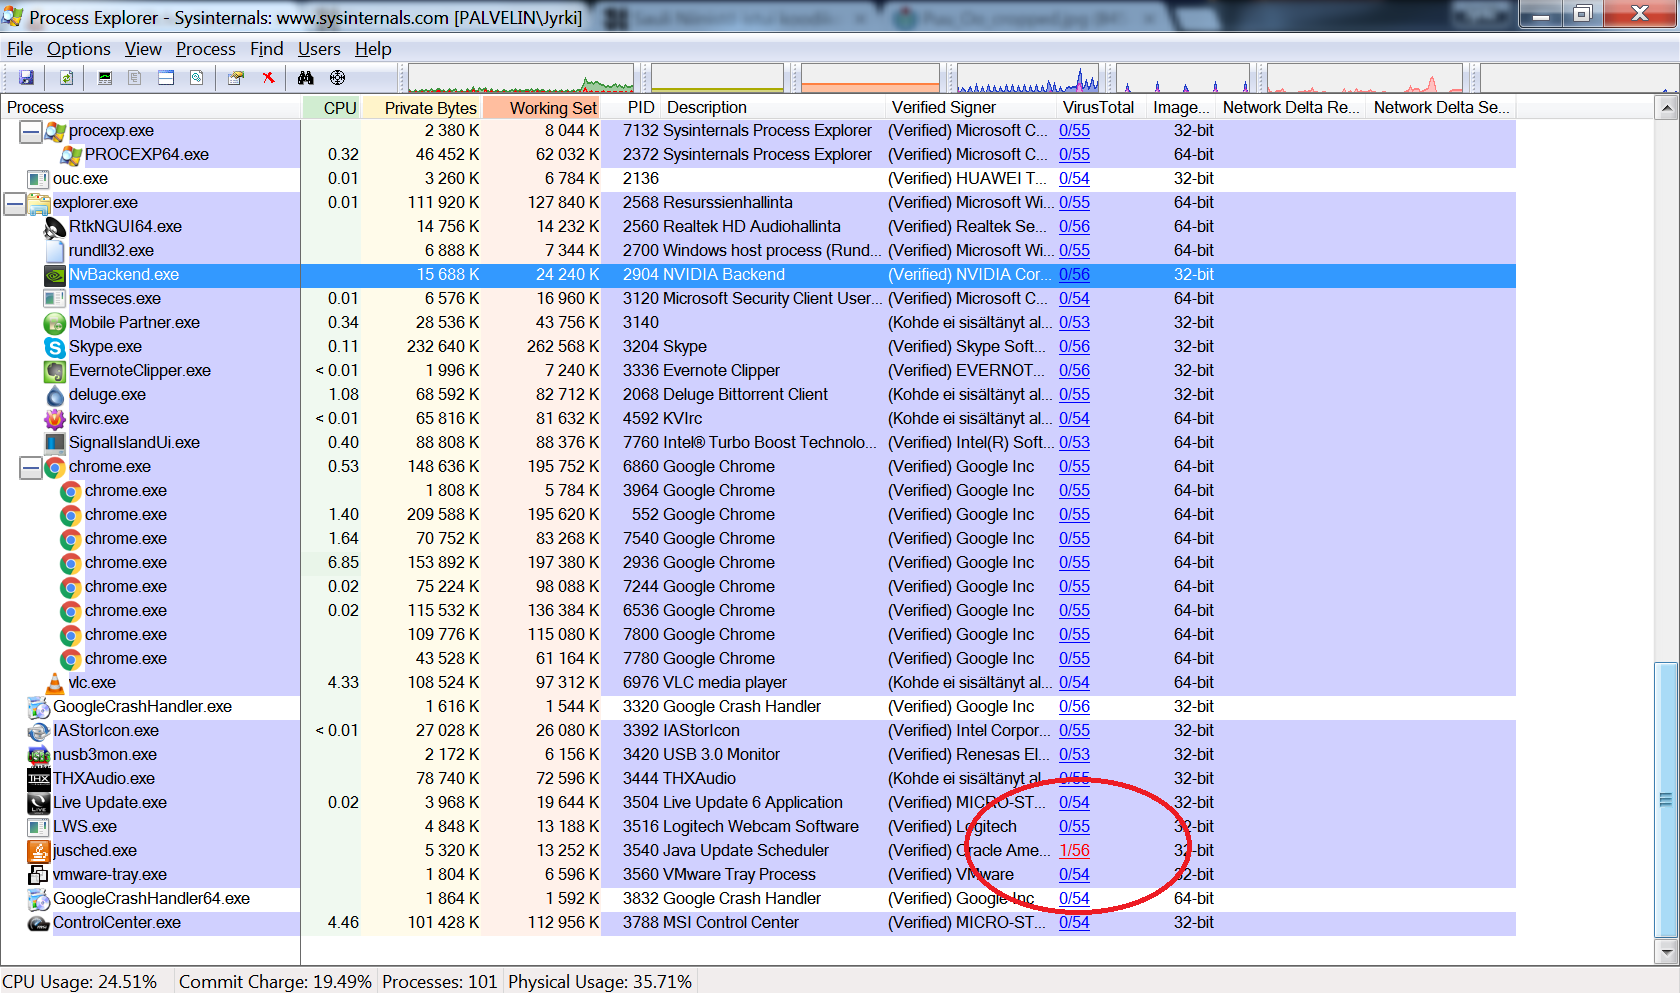Click the binoculars Find Handle icon
1680x994 pixels.
[306, 78]
